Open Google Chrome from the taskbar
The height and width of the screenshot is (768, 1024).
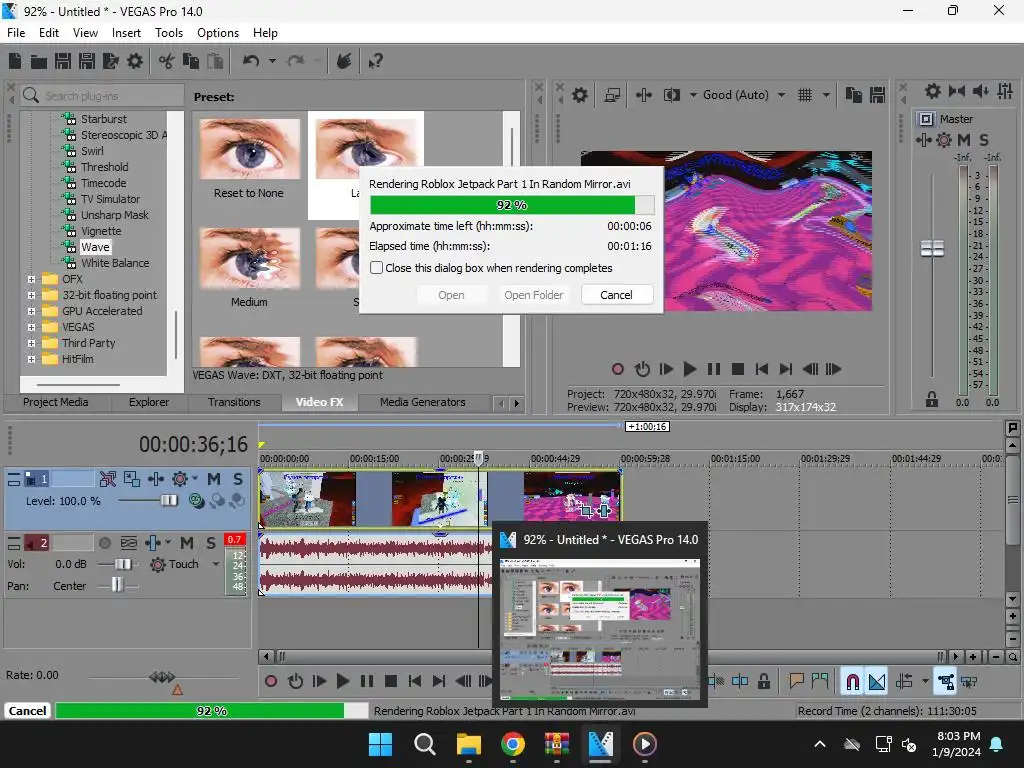(x=513, y=744)
